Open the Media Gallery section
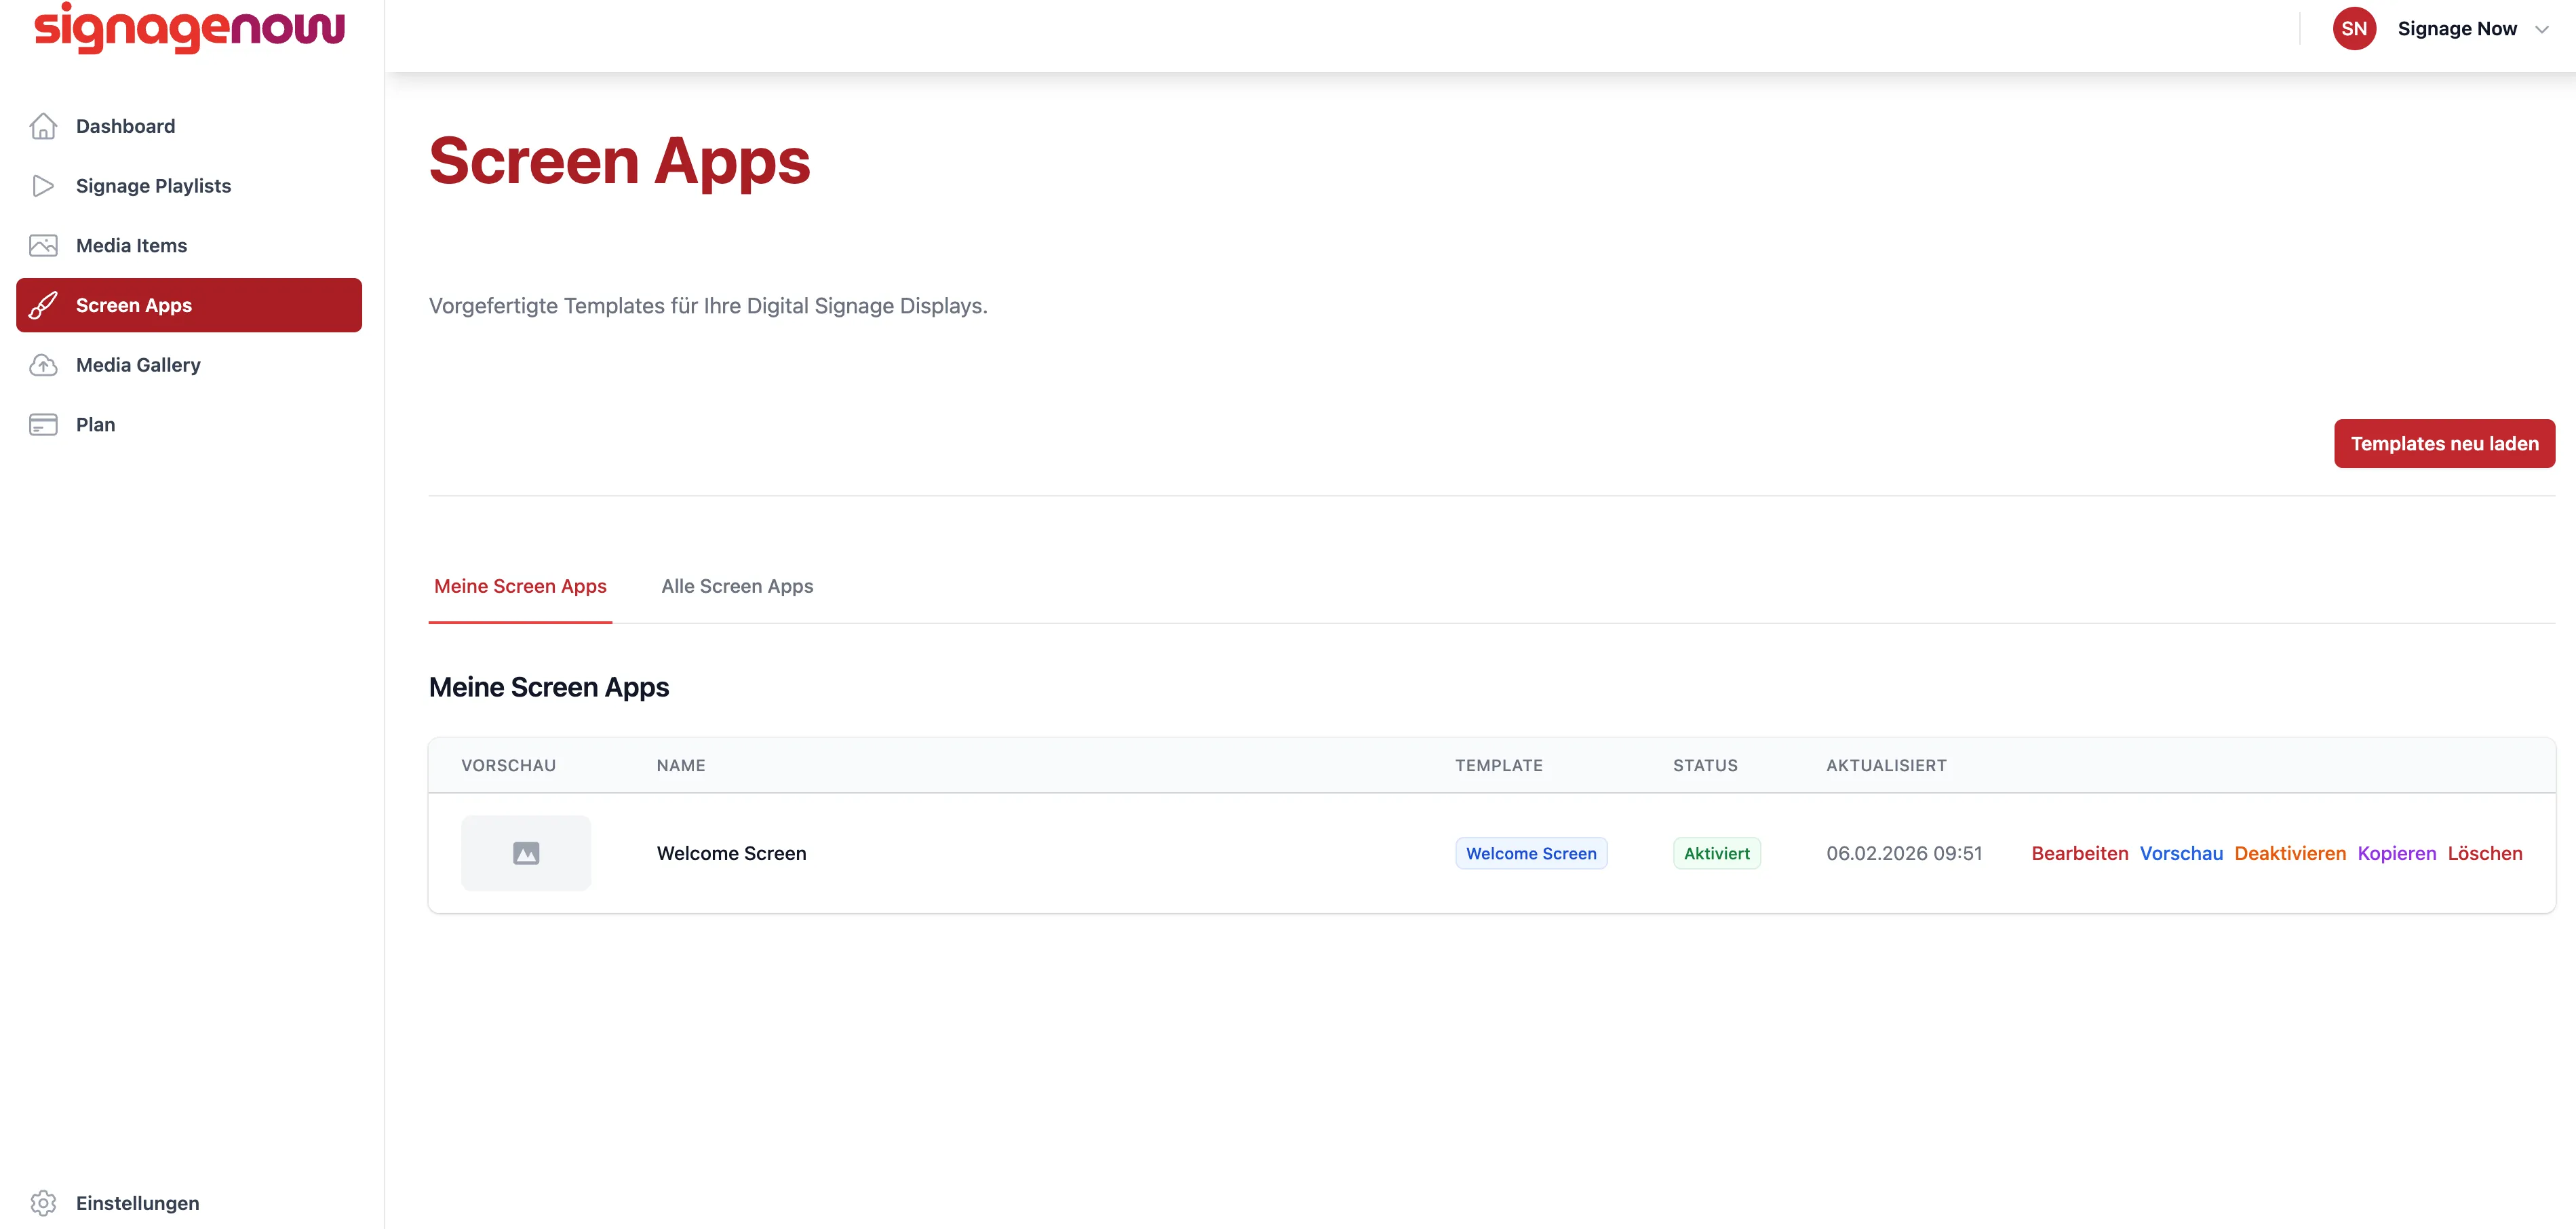The width and height of the screenshot is (2576, 1229). [189, 365]
